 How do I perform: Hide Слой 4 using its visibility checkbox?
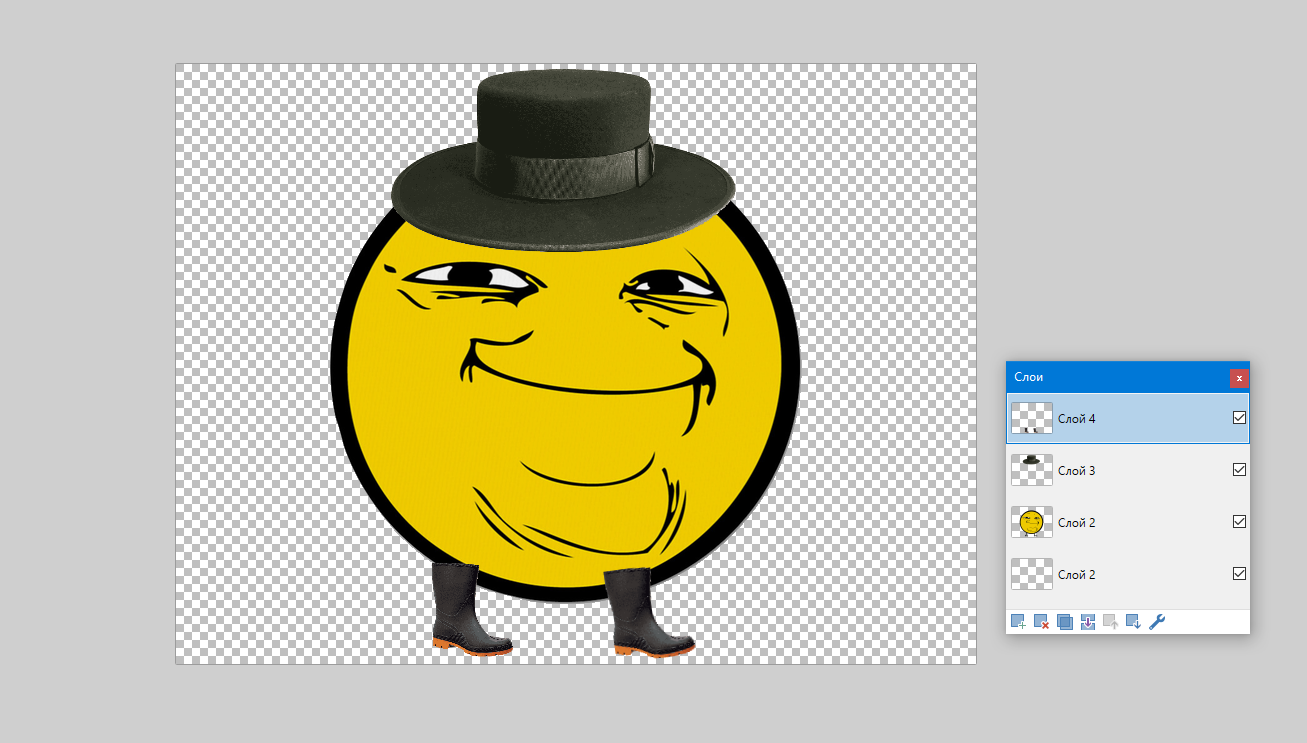pyautogui.click(x=1239, y=418)
